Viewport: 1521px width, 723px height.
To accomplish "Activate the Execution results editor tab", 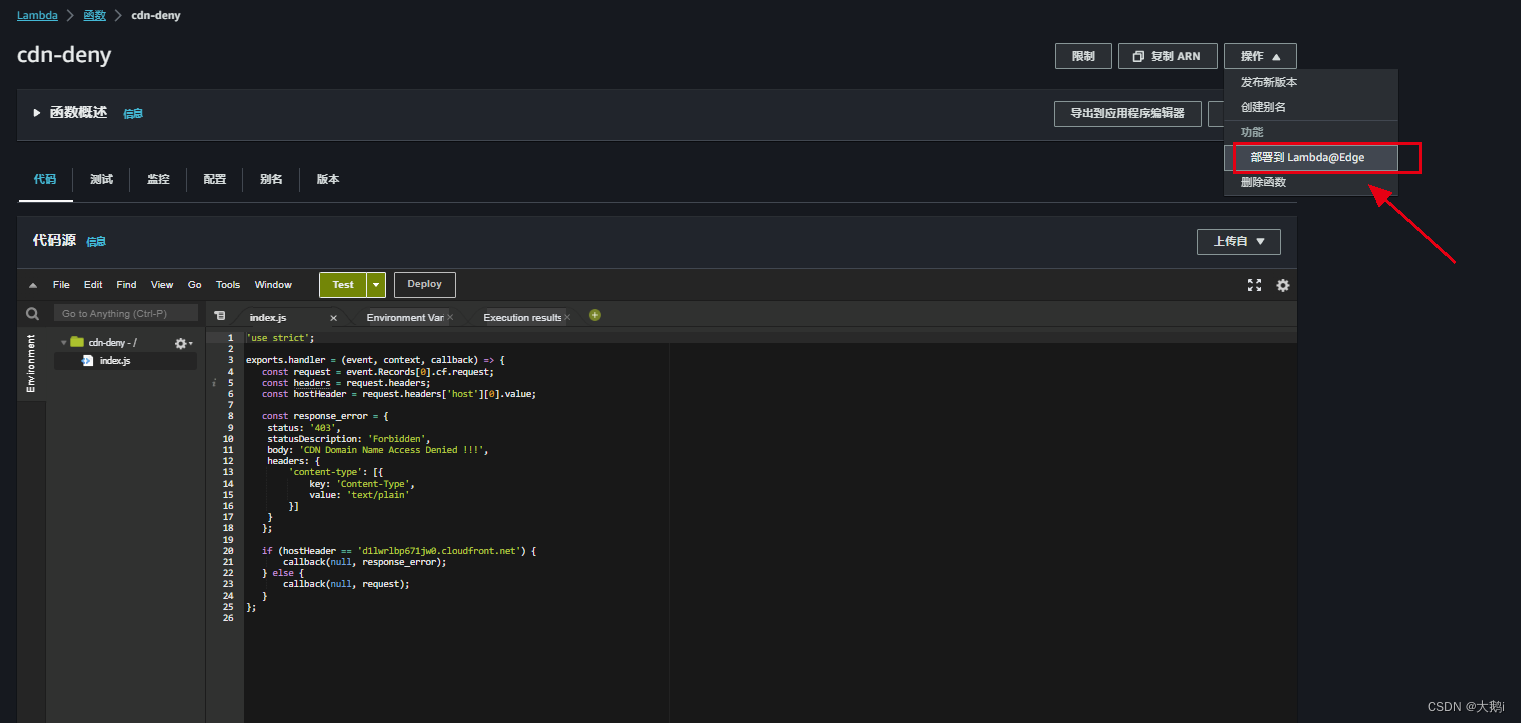I will click(522, 317).
